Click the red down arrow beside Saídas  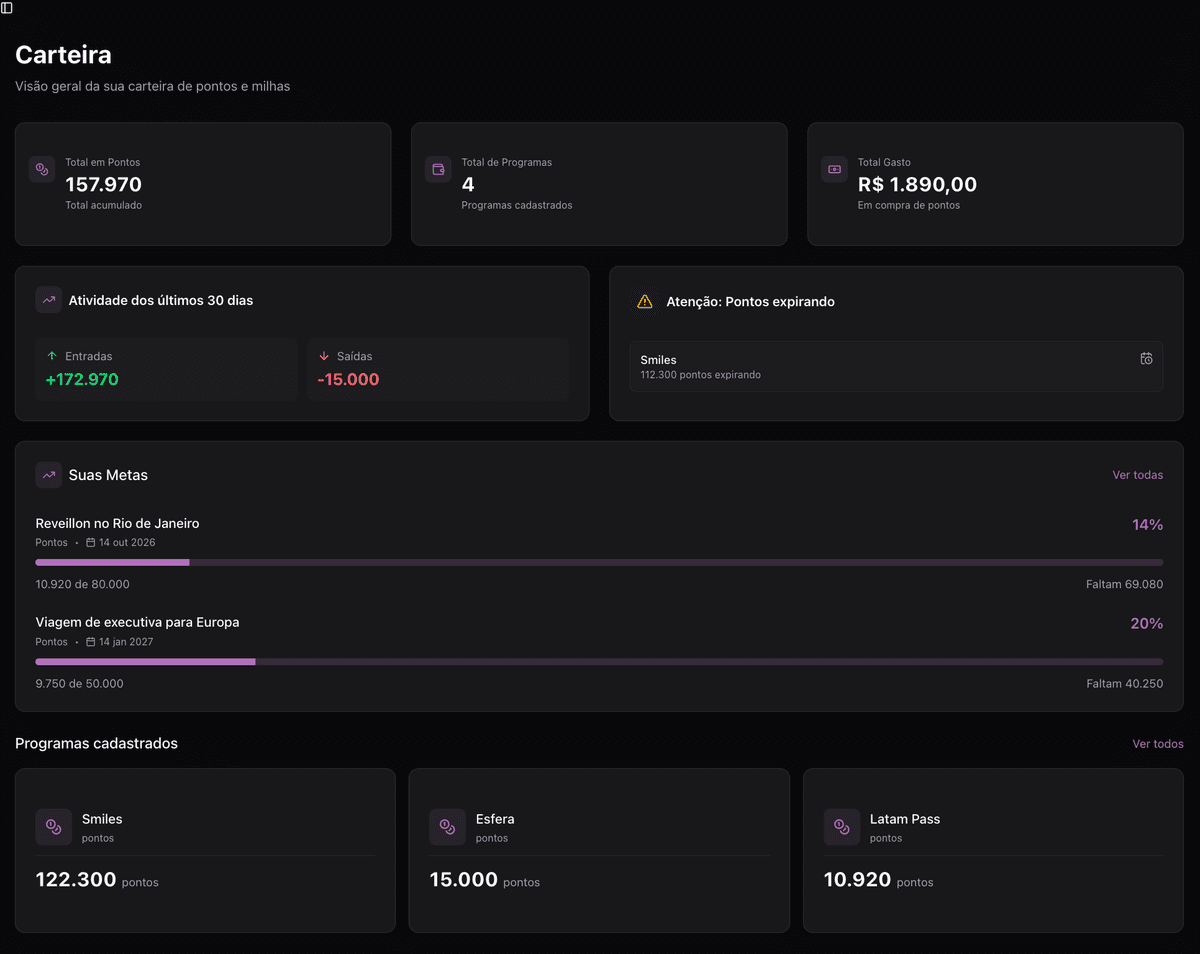324,355
